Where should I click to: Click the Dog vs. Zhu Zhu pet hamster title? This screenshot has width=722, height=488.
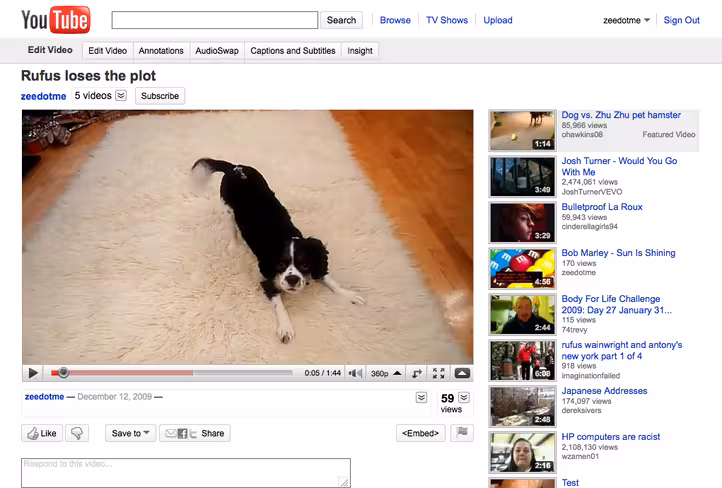[621, 115]
